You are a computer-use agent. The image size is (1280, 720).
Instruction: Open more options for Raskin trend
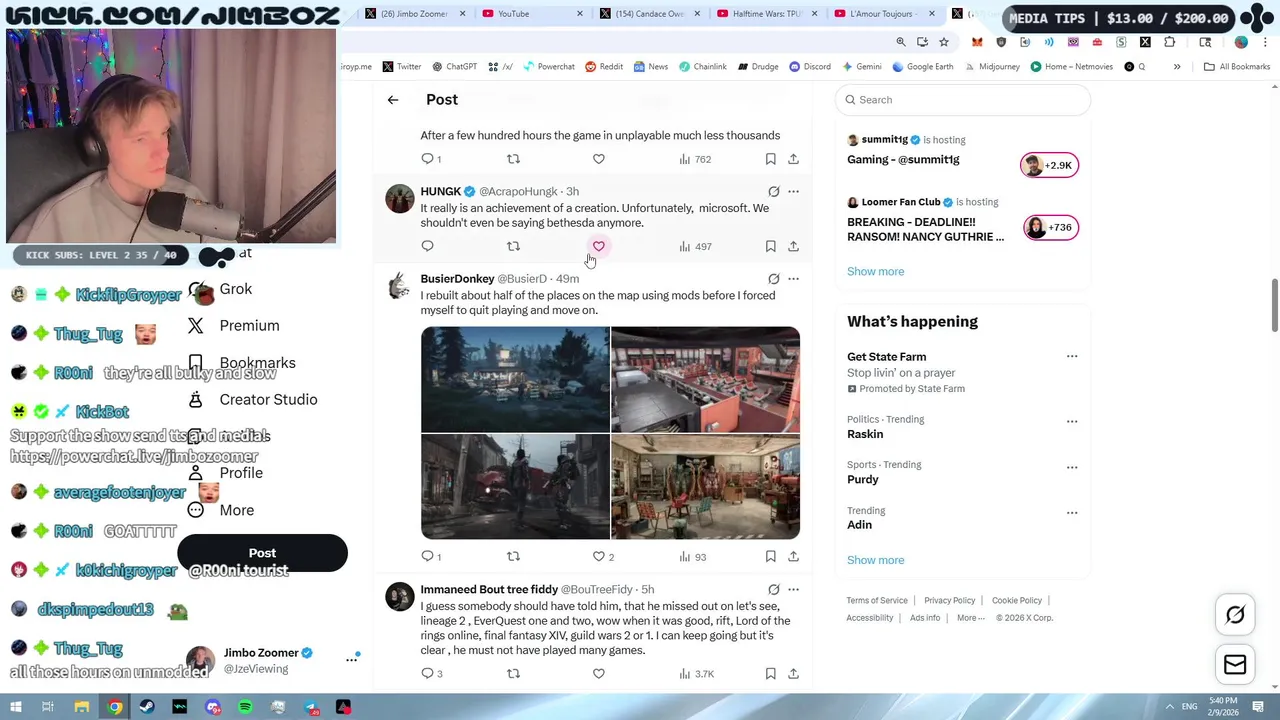click(1072, 421)
